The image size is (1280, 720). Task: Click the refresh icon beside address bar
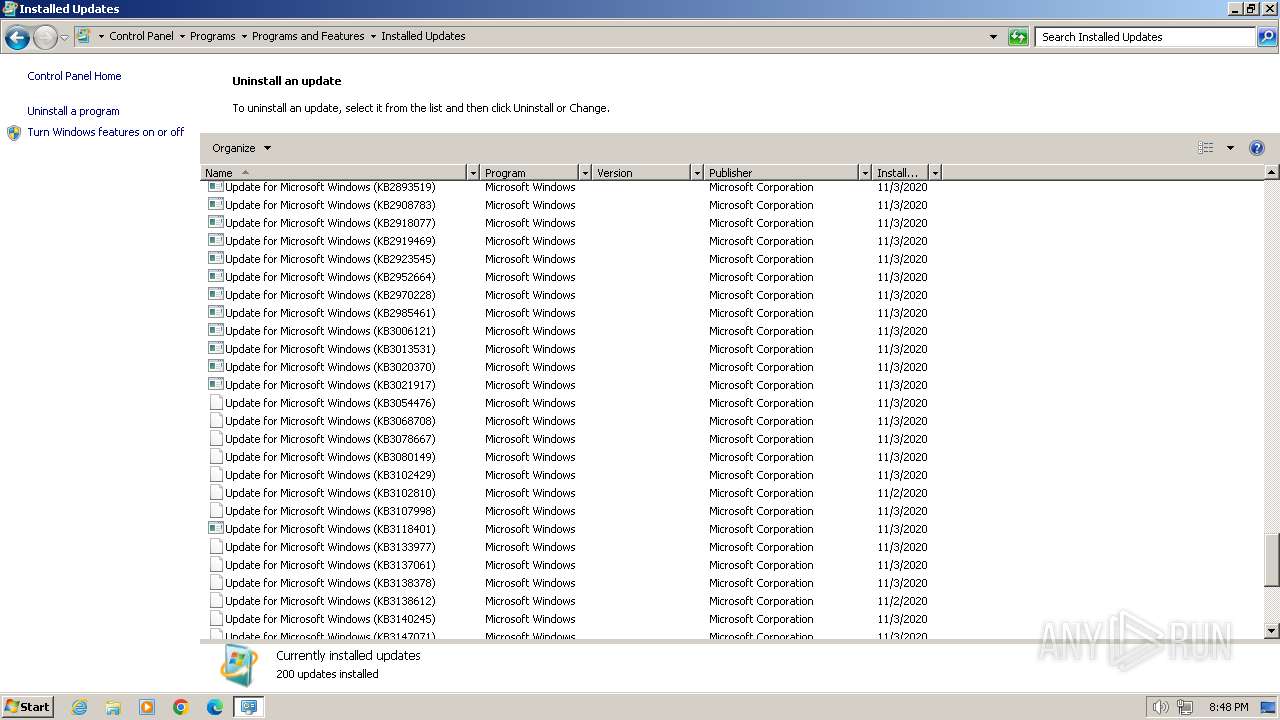pyautogui.click(x=1018, y=37)
